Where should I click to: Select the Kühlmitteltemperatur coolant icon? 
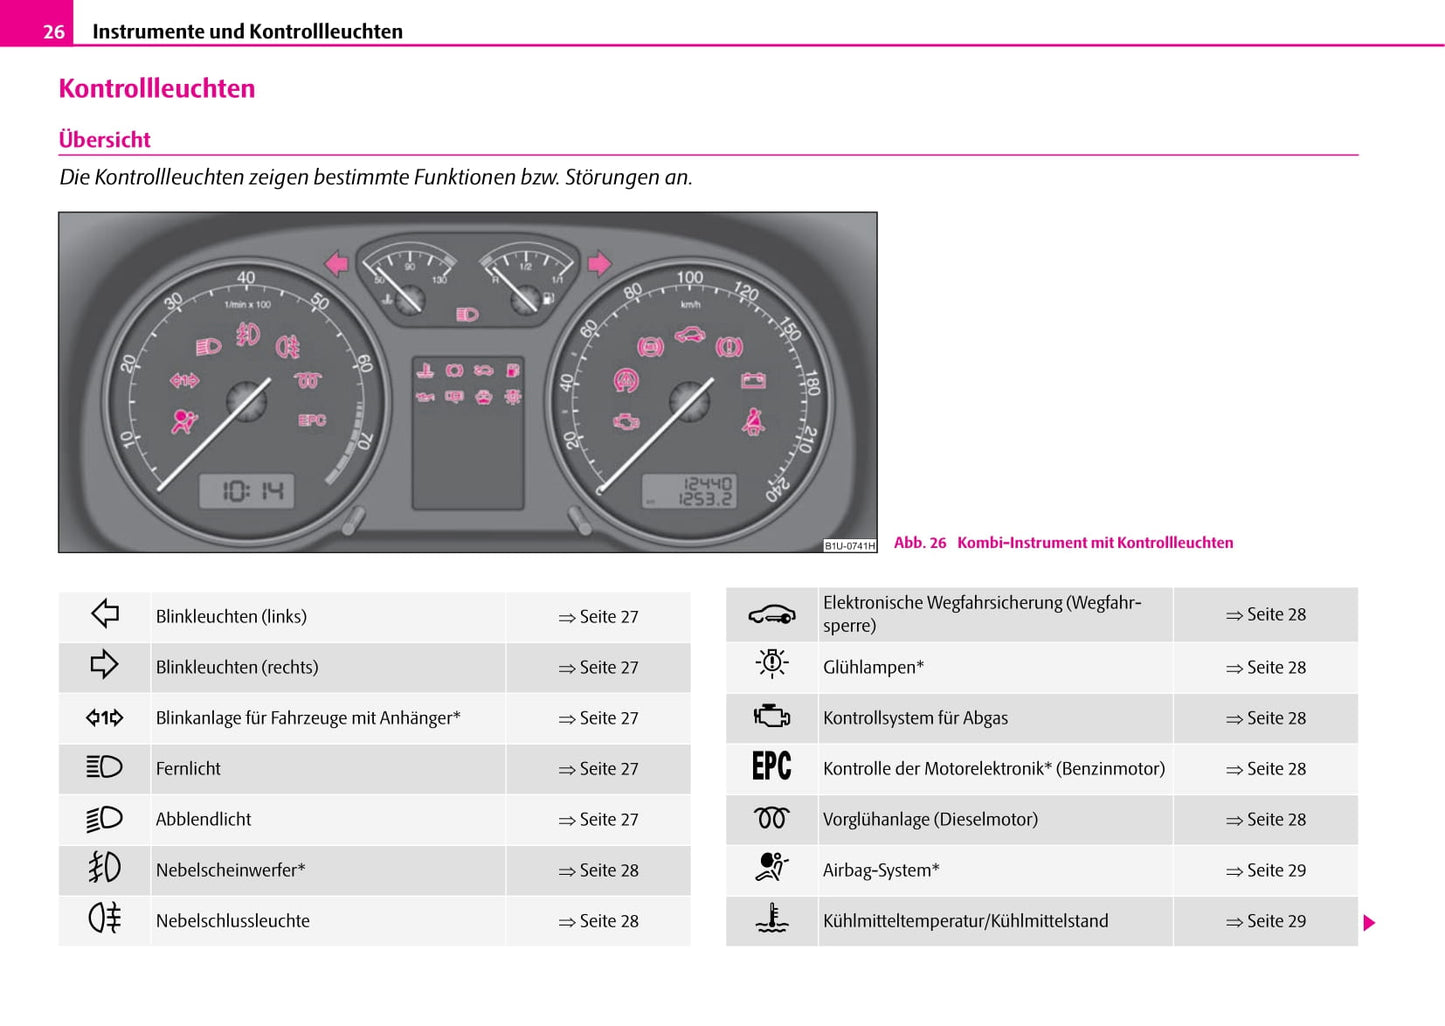pyautogui.click(x=771, y=918)
